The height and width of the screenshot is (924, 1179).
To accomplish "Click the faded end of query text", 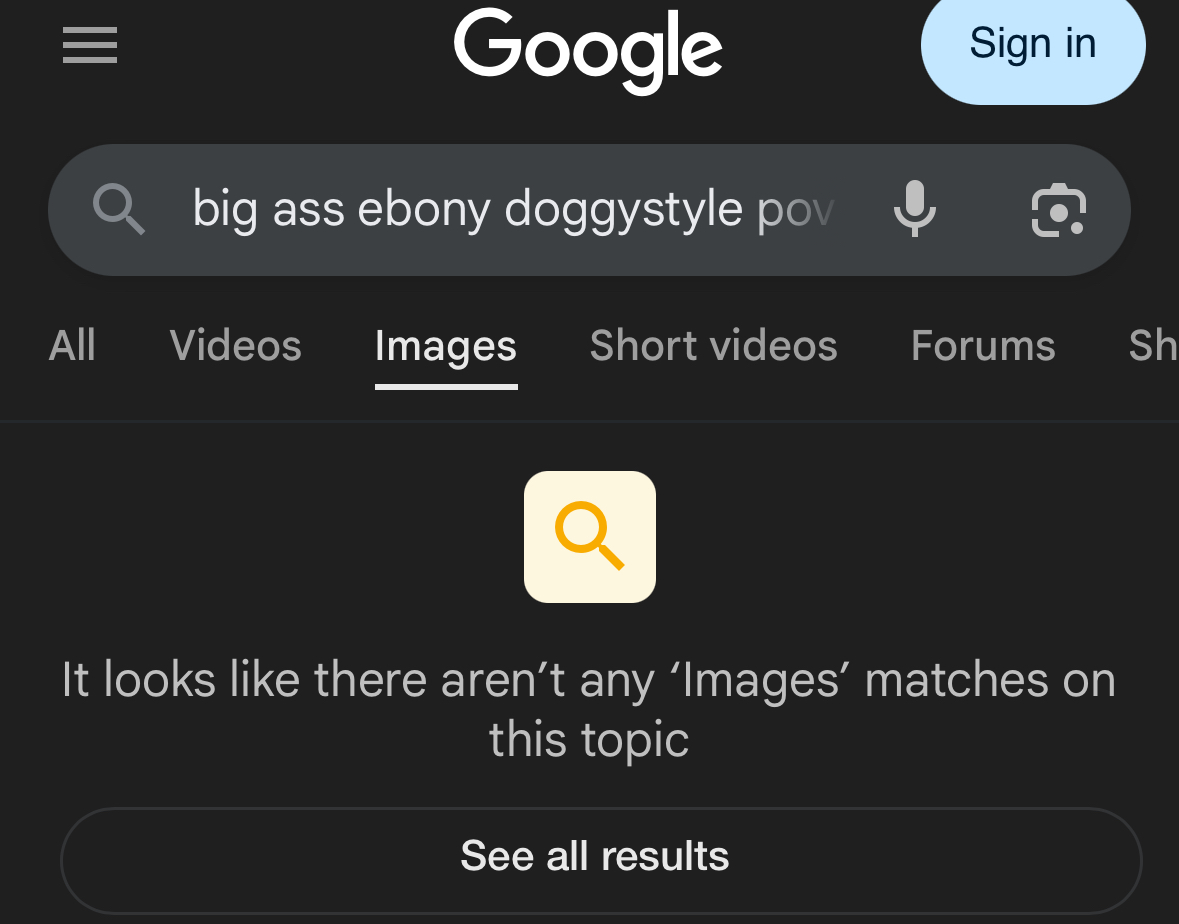I will (x=797, y=211).
